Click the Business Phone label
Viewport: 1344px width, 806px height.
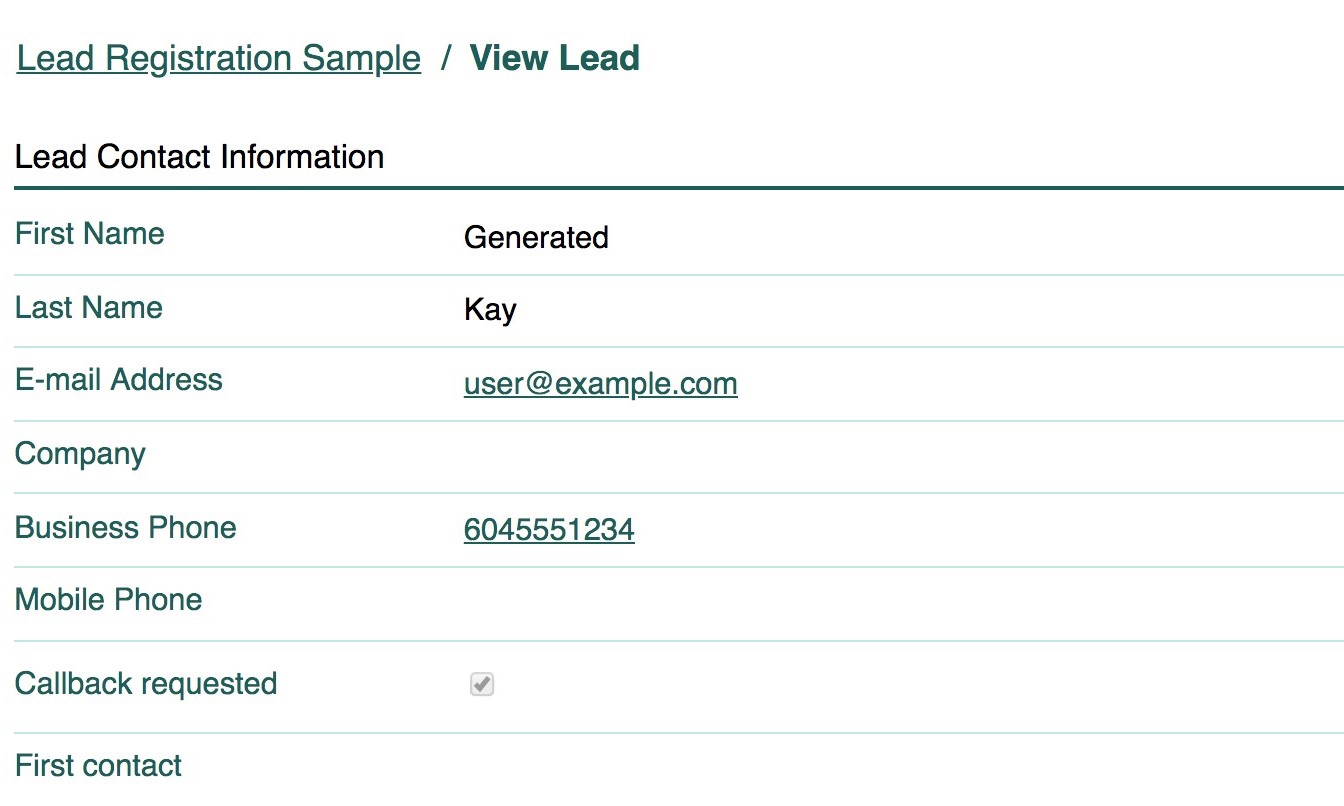pyautogui.click(x=126, y=528)
